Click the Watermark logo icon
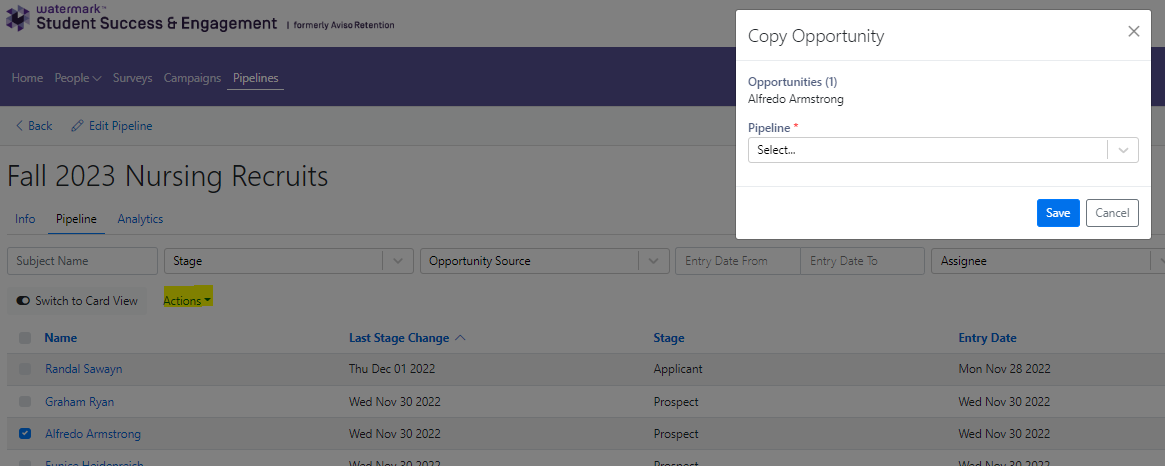This screenshot has width=1165, height=466. [18, 18]
